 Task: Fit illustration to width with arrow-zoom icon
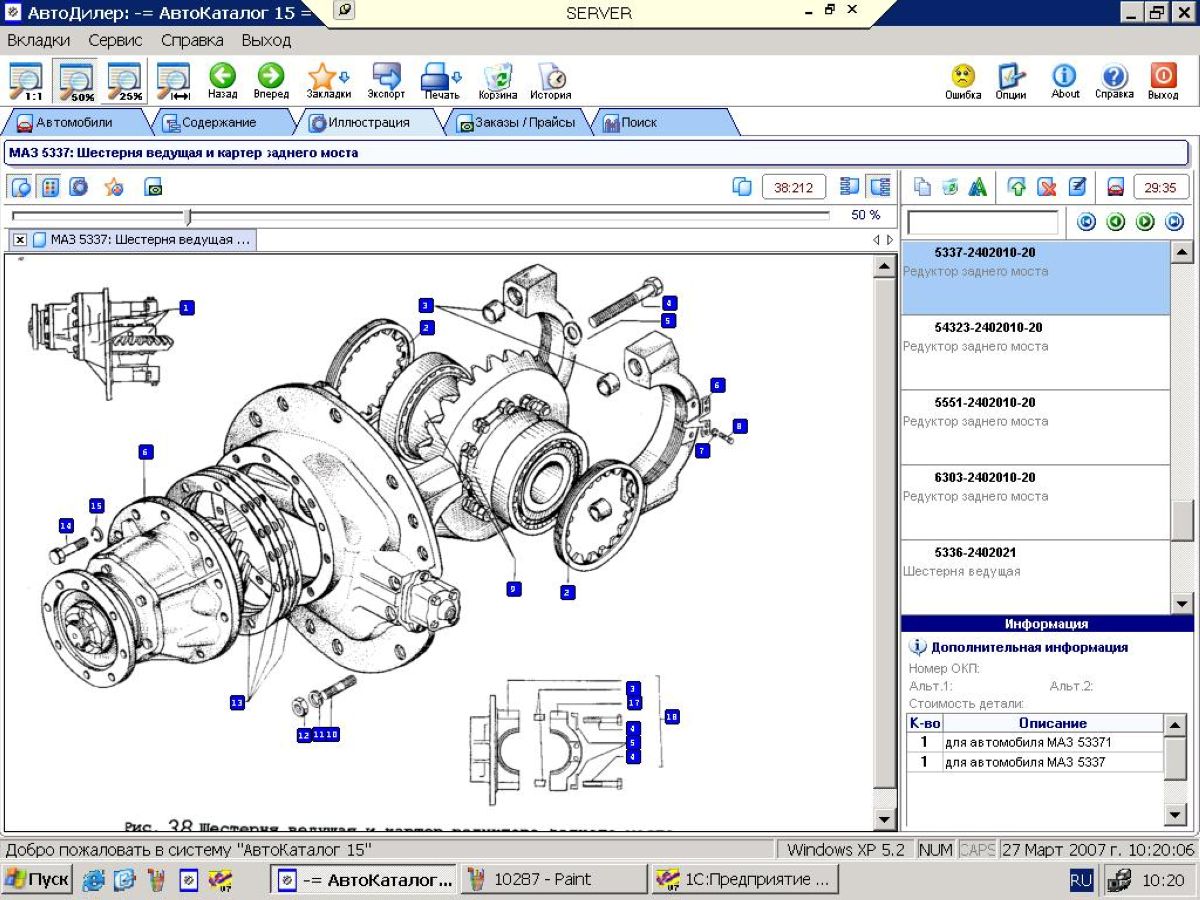(x=174, y=82)
